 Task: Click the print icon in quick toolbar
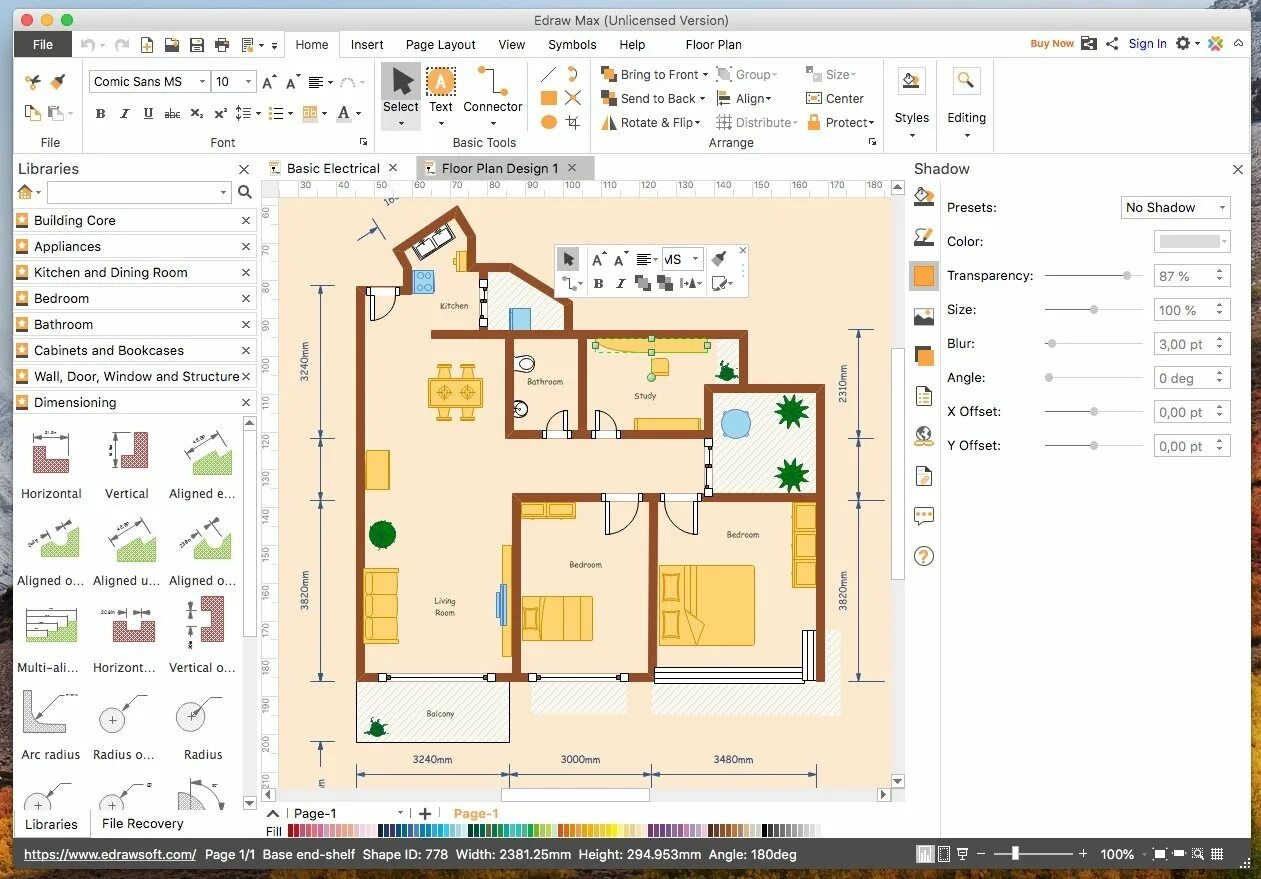pos(222,45)
